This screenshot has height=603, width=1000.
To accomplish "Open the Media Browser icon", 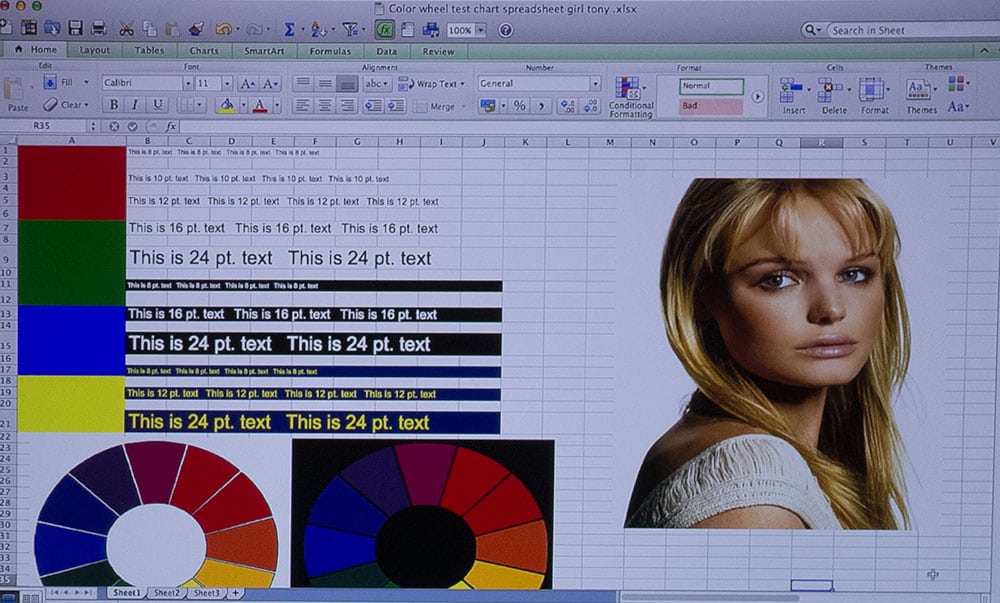I will (431, 29).
